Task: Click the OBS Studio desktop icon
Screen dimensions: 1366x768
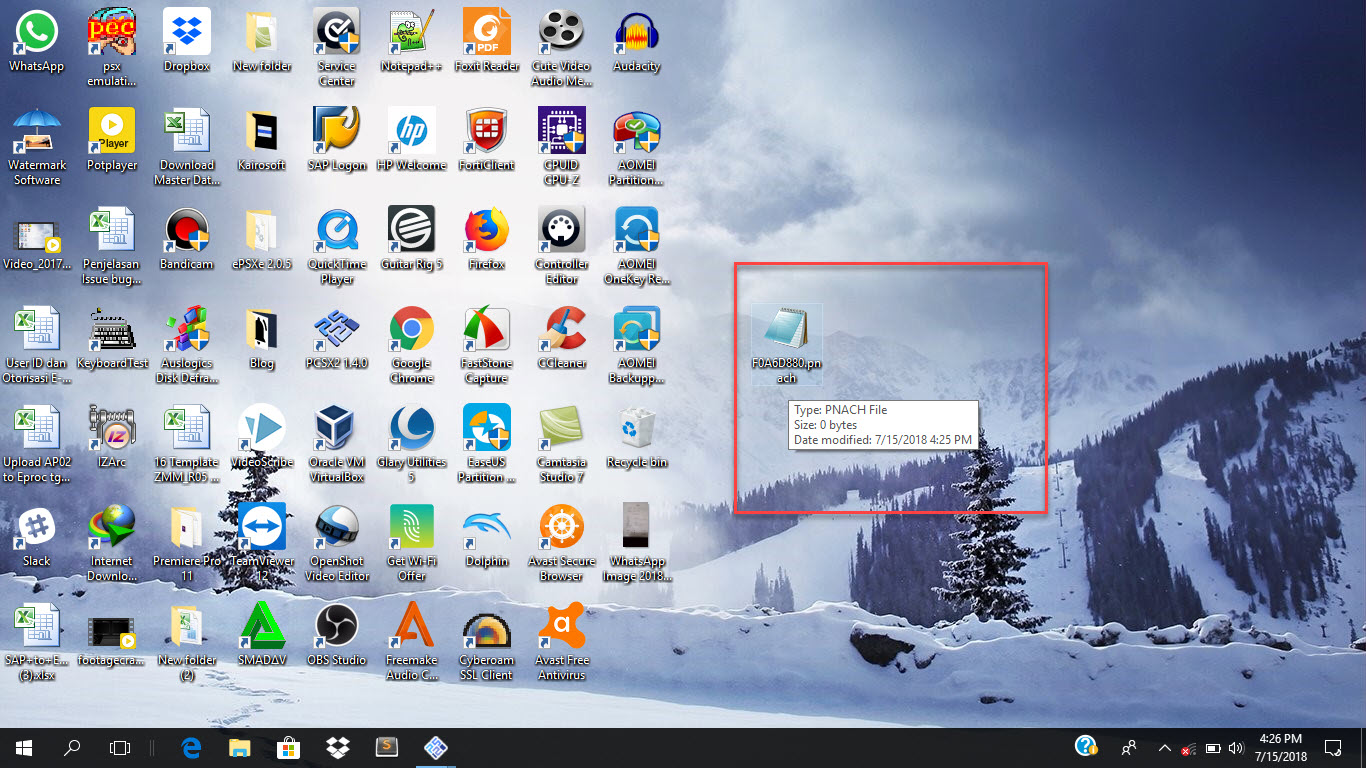Action: point(337,626)
